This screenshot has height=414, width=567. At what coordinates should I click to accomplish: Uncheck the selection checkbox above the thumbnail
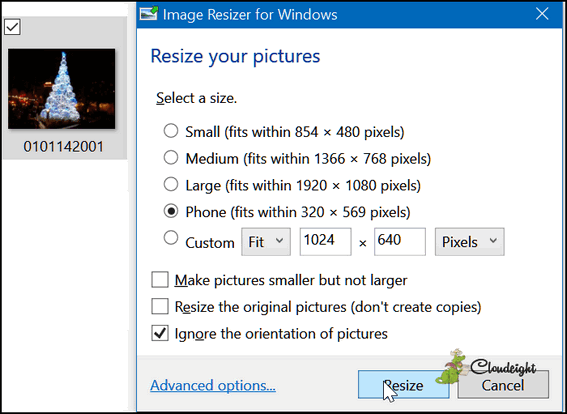pos(12,27)
